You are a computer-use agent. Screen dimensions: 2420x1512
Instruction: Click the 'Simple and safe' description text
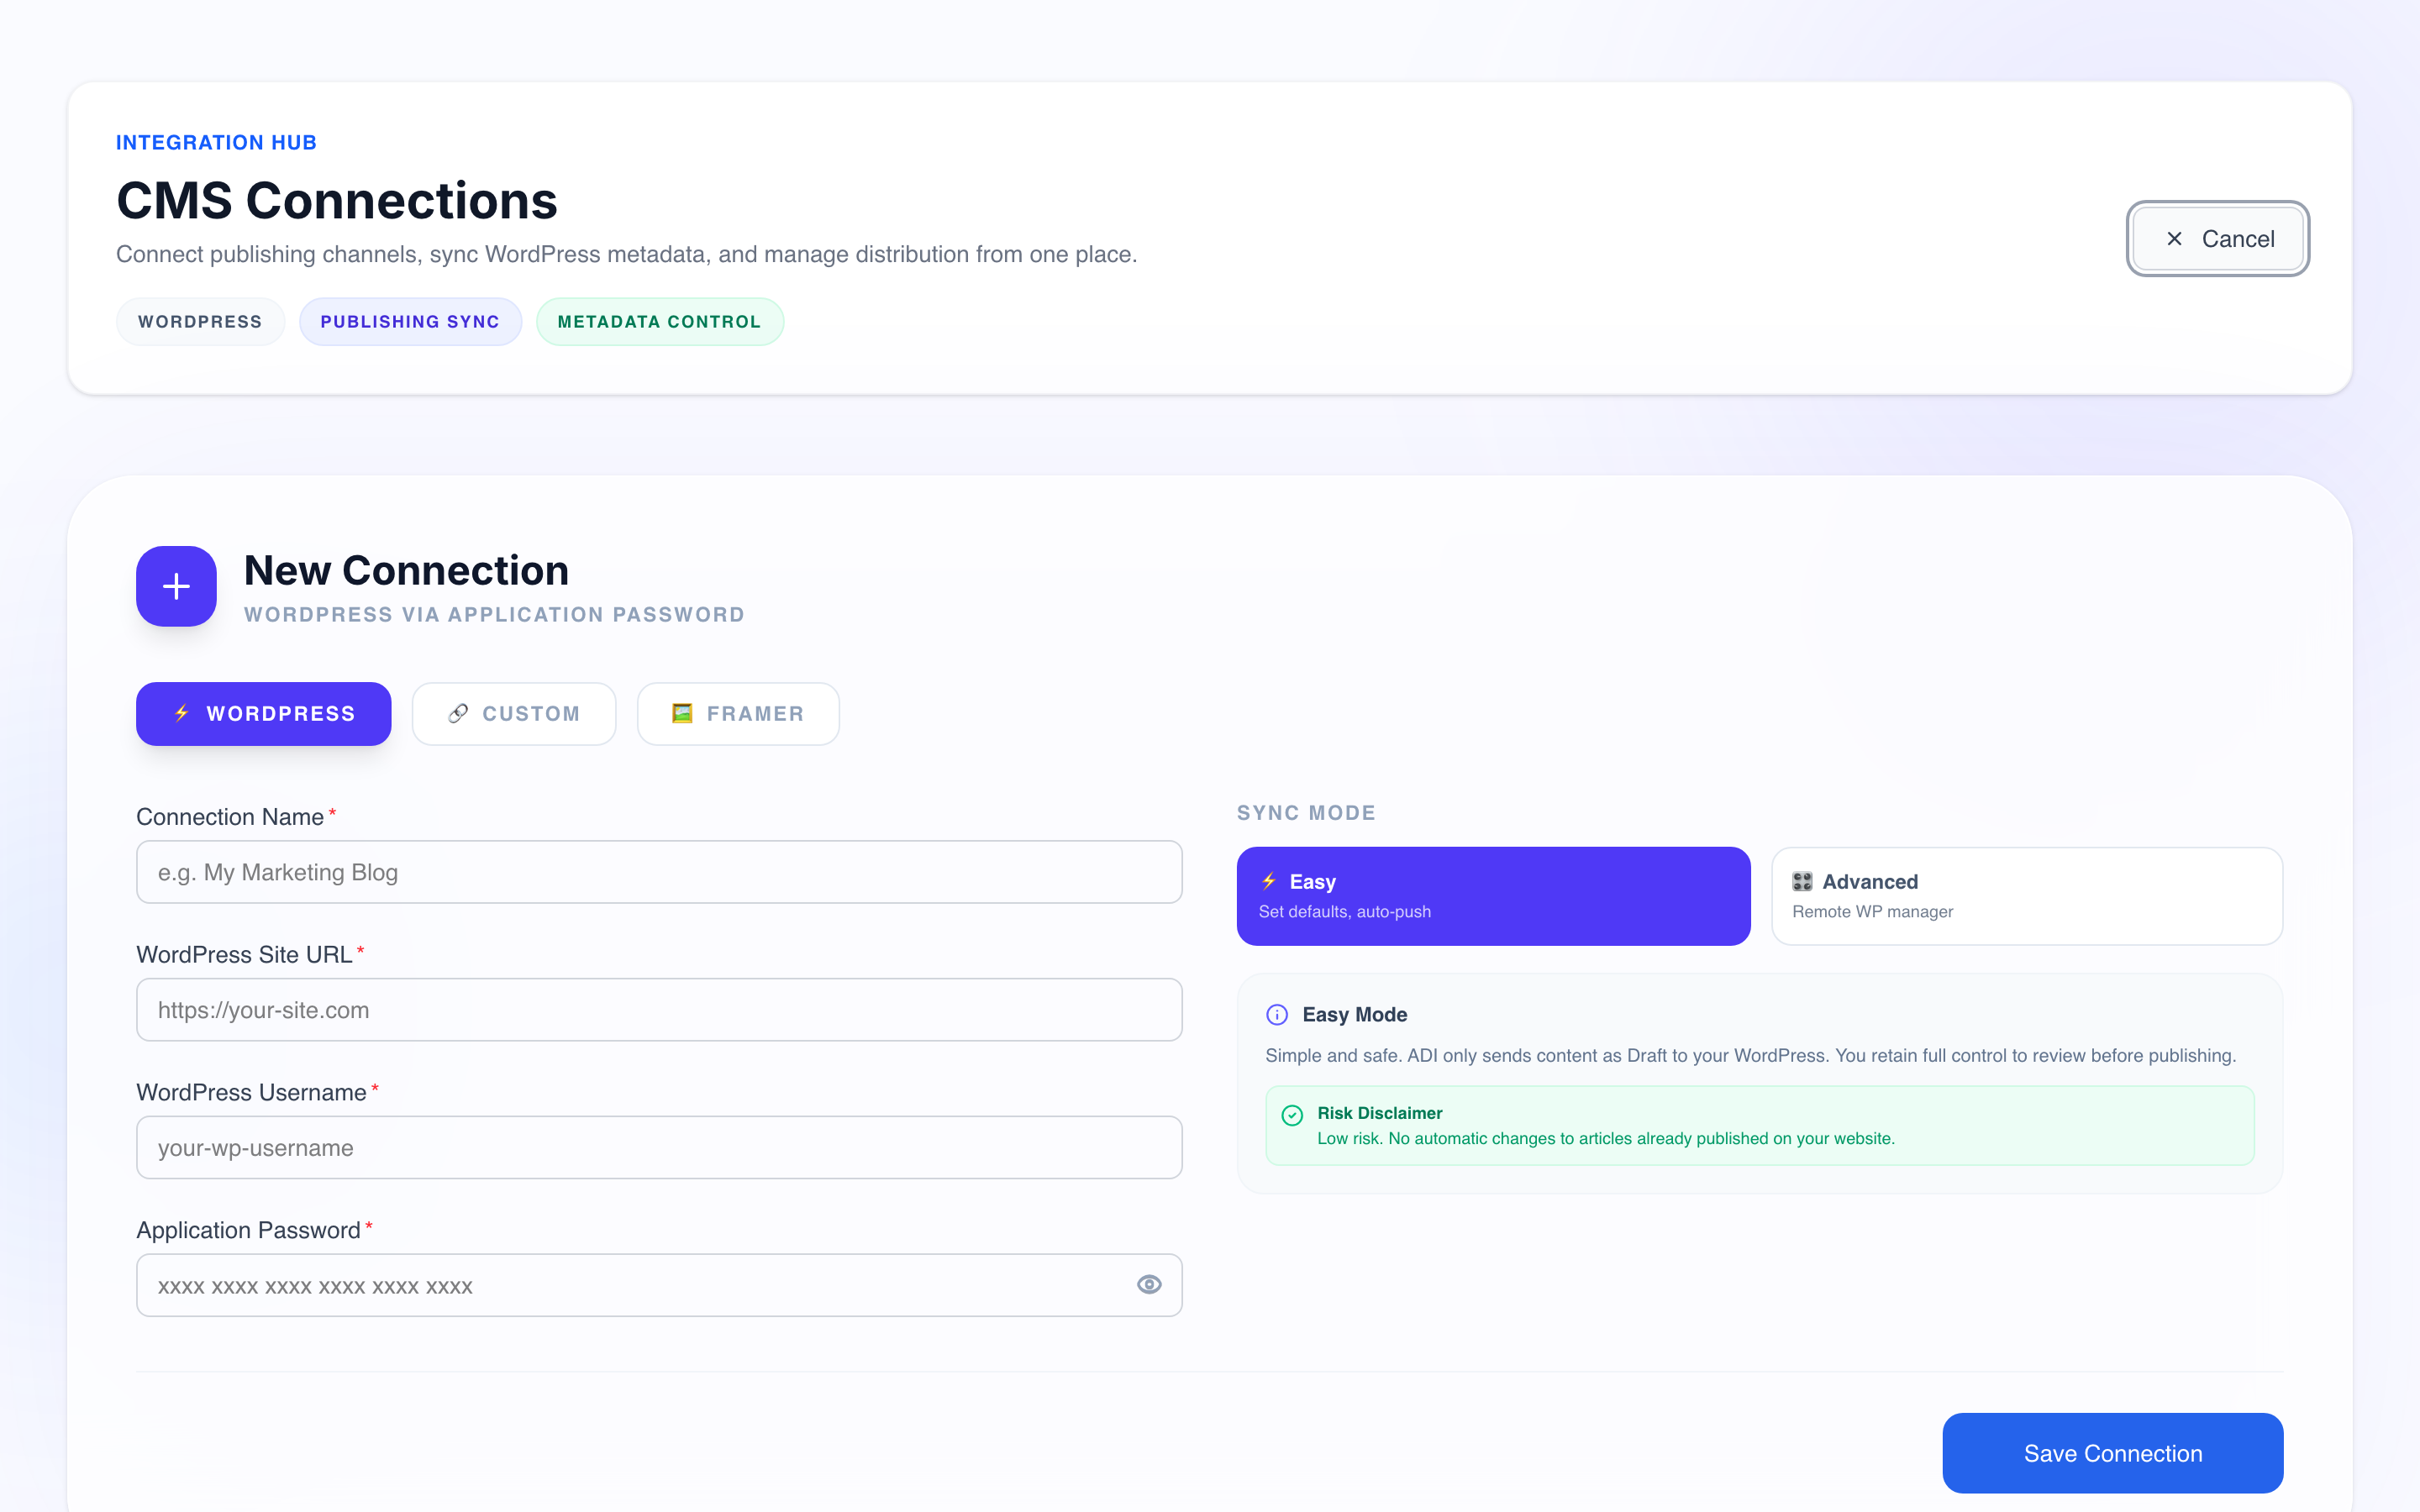[1750, 1056]
